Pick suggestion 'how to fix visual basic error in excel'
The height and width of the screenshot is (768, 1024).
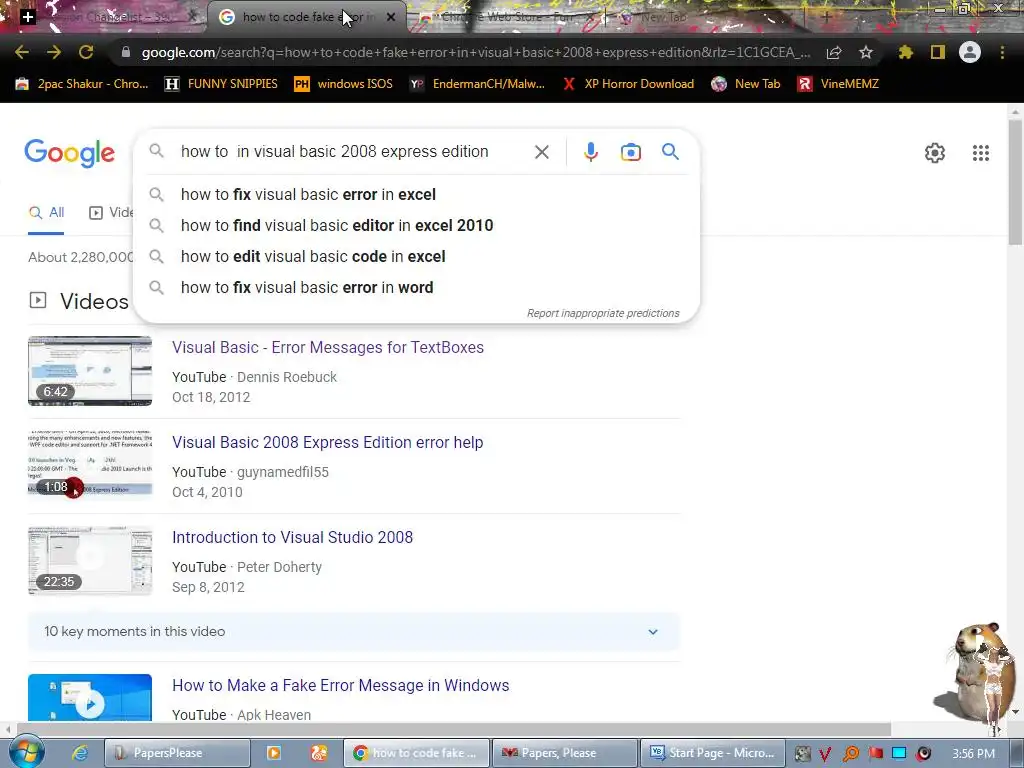coord(417,195)
